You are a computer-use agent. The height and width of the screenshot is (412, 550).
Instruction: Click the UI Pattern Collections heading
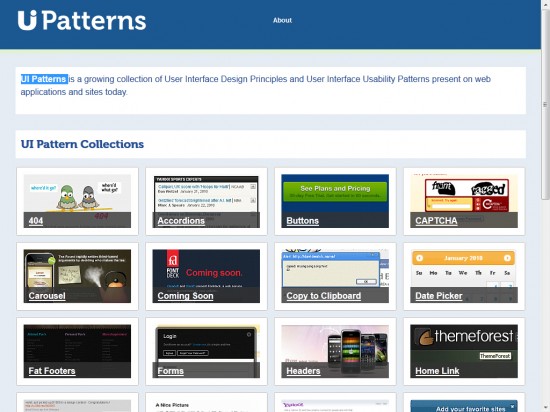click(x=82, y=144)
